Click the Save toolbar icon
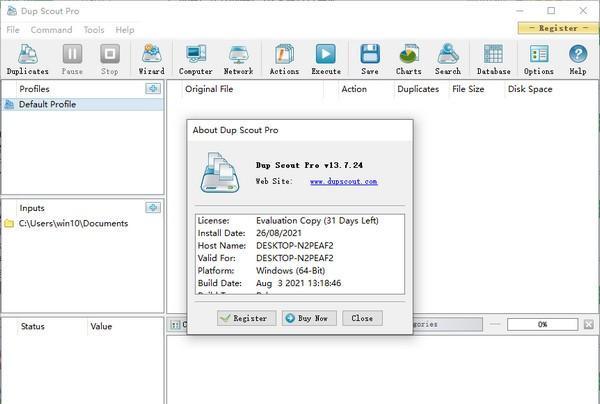The height and width of the screenshot is (404, 600). click(370, 59)
